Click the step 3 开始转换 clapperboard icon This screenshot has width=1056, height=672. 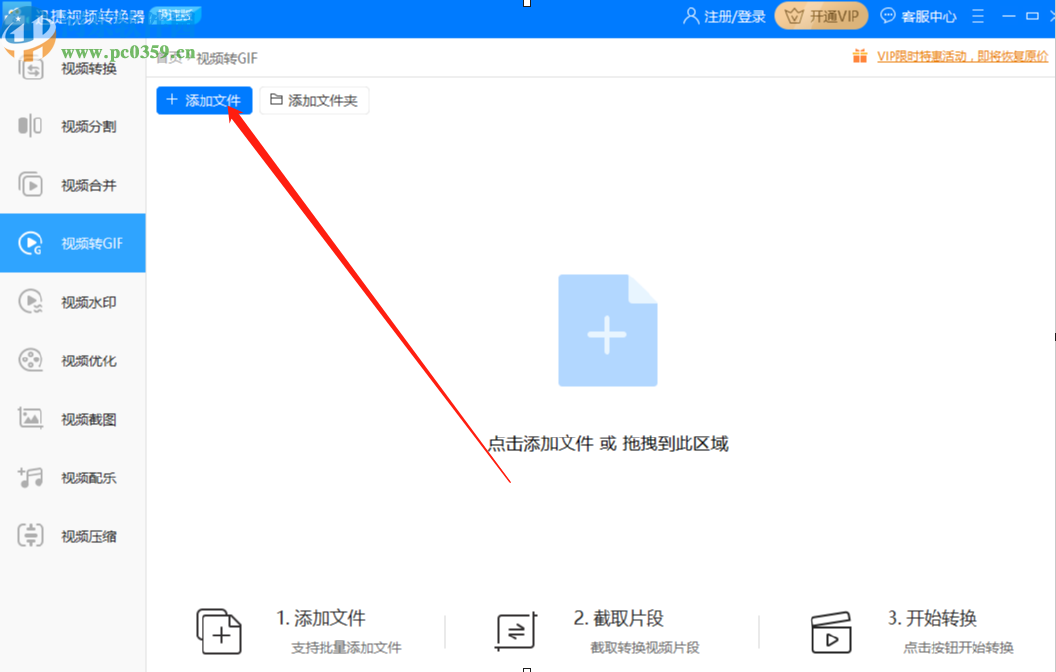[831, 632]
